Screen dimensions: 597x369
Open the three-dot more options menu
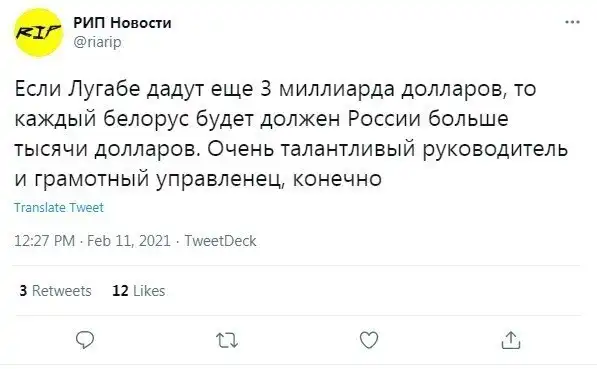[x=572, y=22]
